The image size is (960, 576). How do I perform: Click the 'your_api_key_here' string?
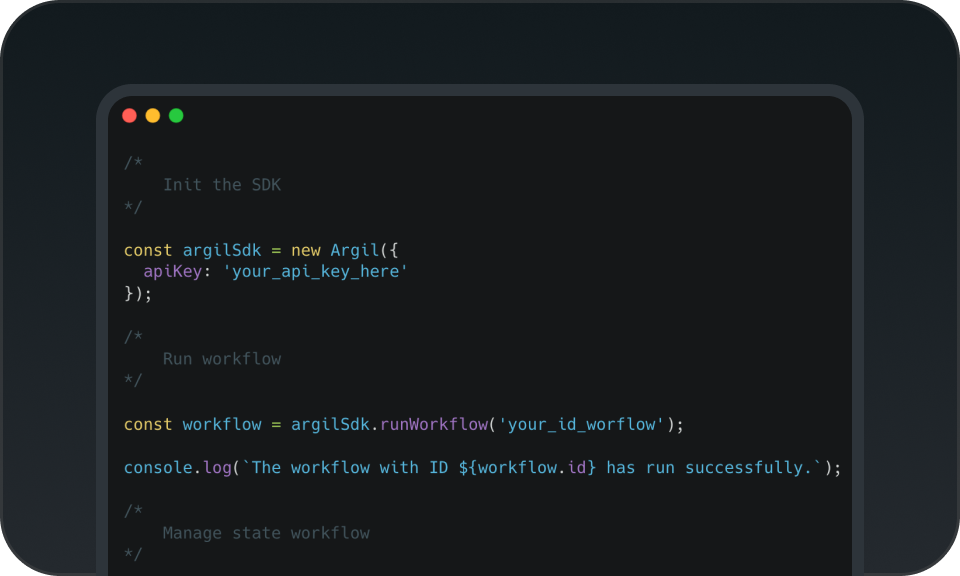(315, 272)
